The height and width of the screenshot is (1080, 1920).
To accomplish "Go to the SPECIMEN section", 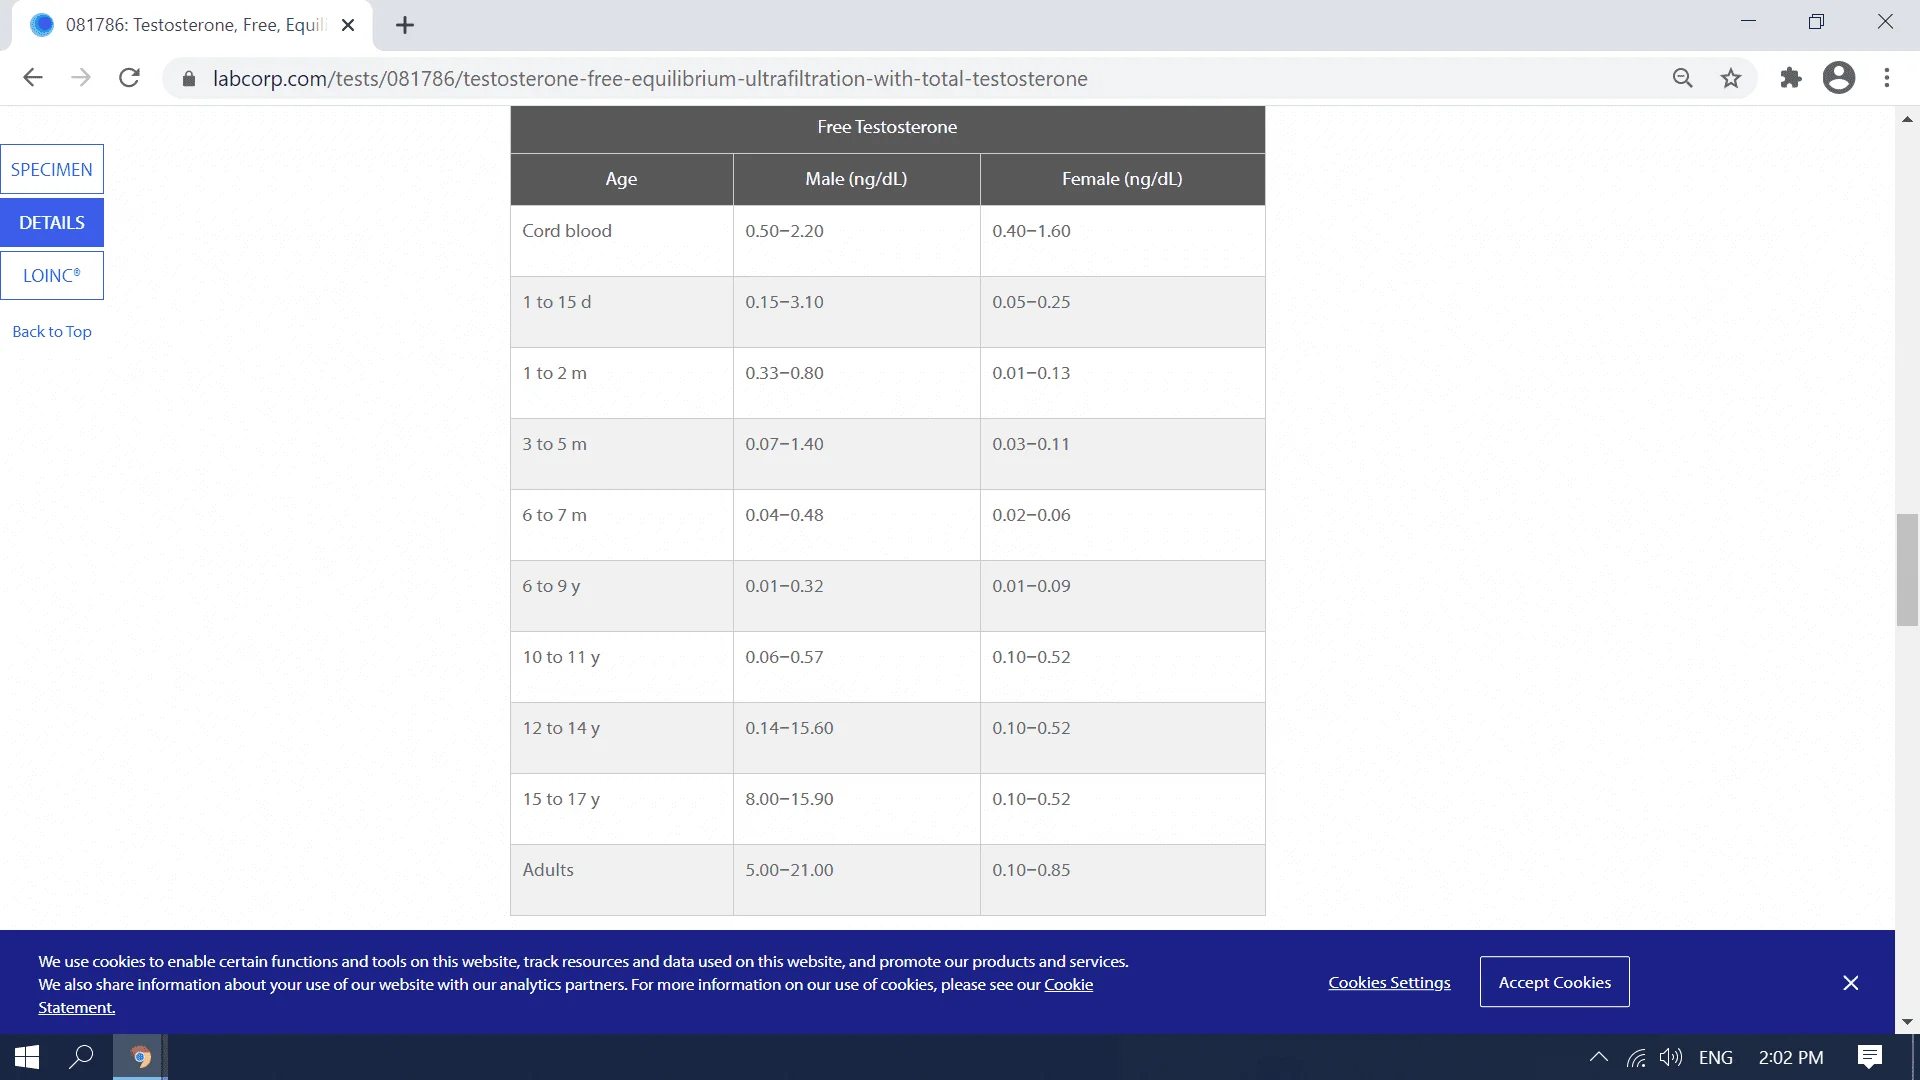I will click(52, 169).
